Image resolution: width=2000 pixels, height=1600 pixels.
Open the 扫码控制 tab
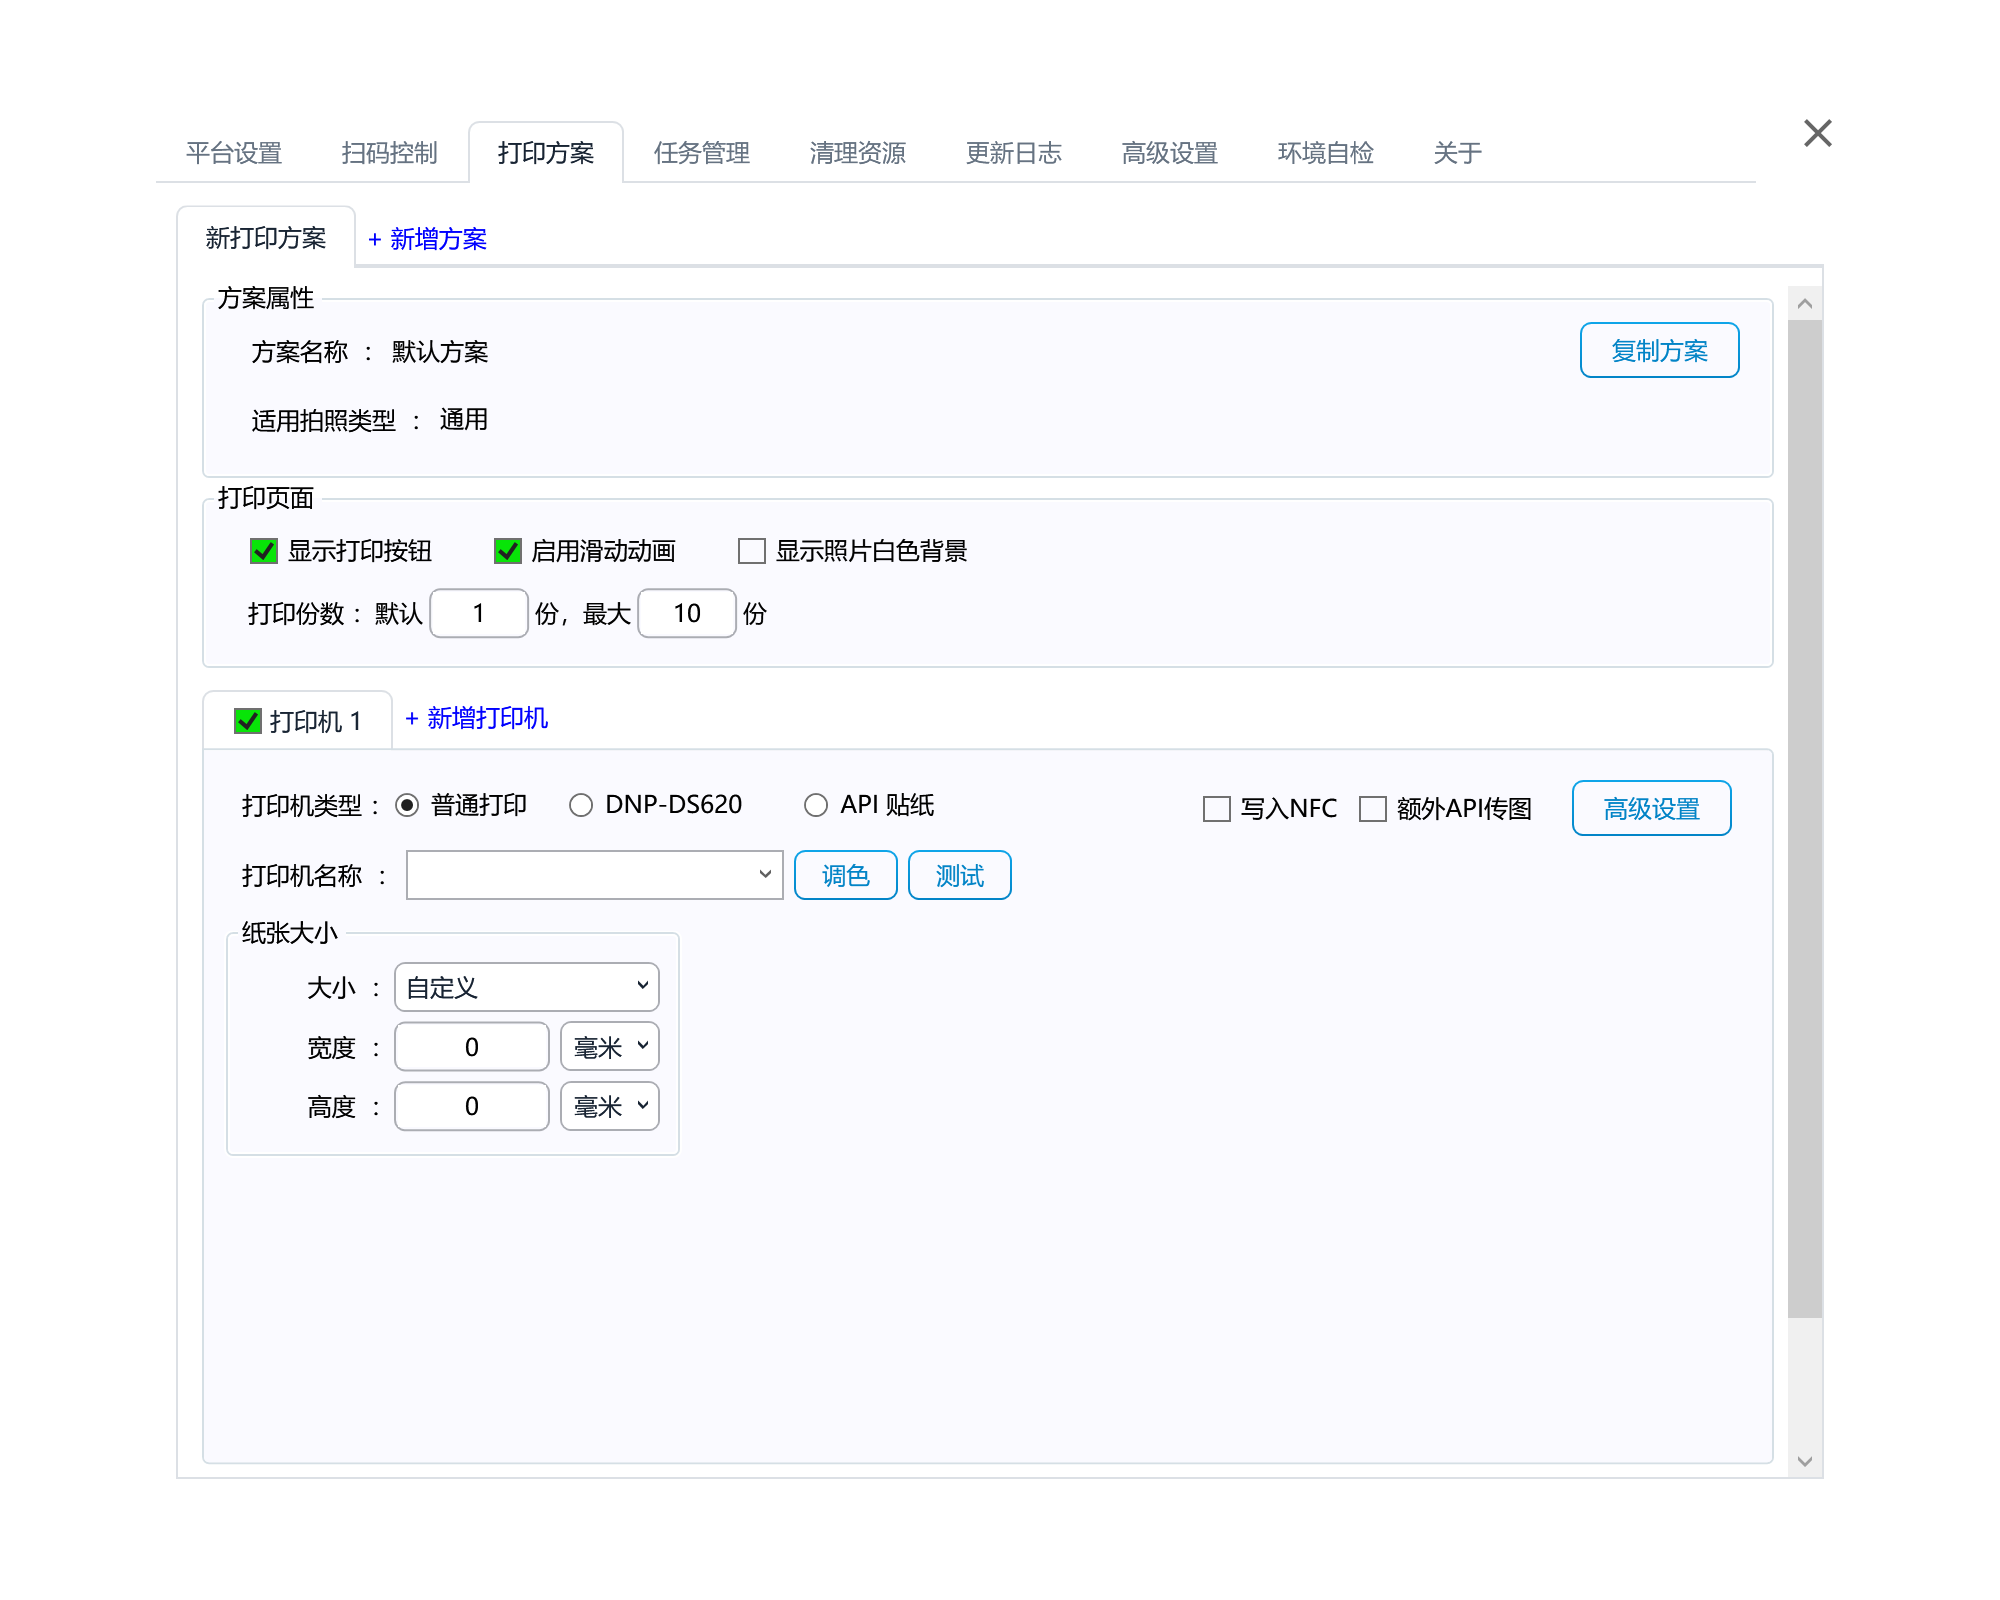390,153
